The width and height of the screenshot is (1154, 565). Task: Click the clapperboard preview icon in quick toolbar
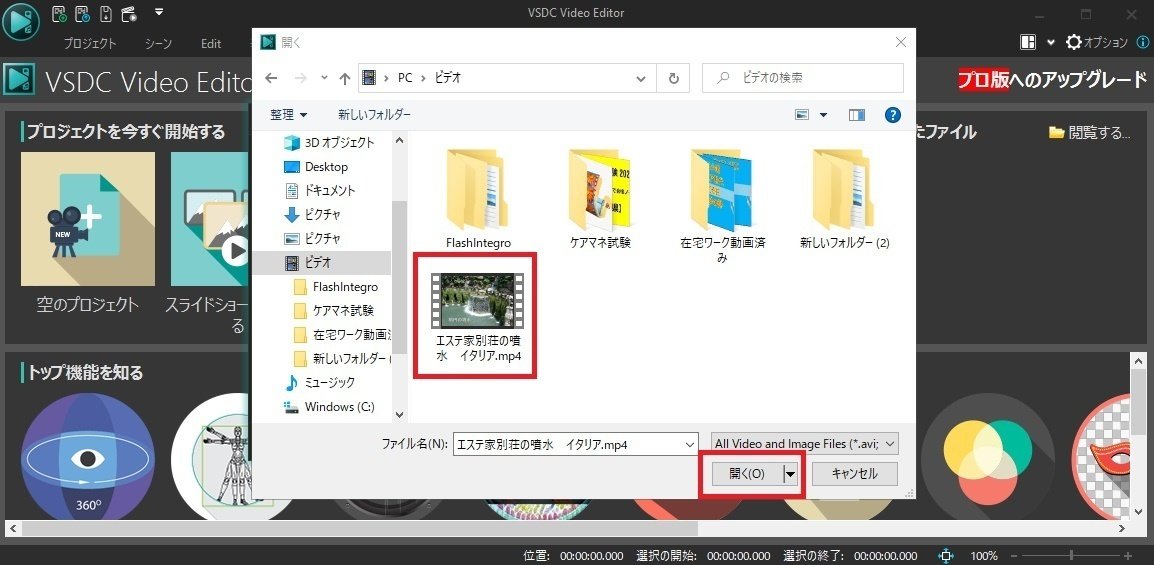click(x=130, y=13)
